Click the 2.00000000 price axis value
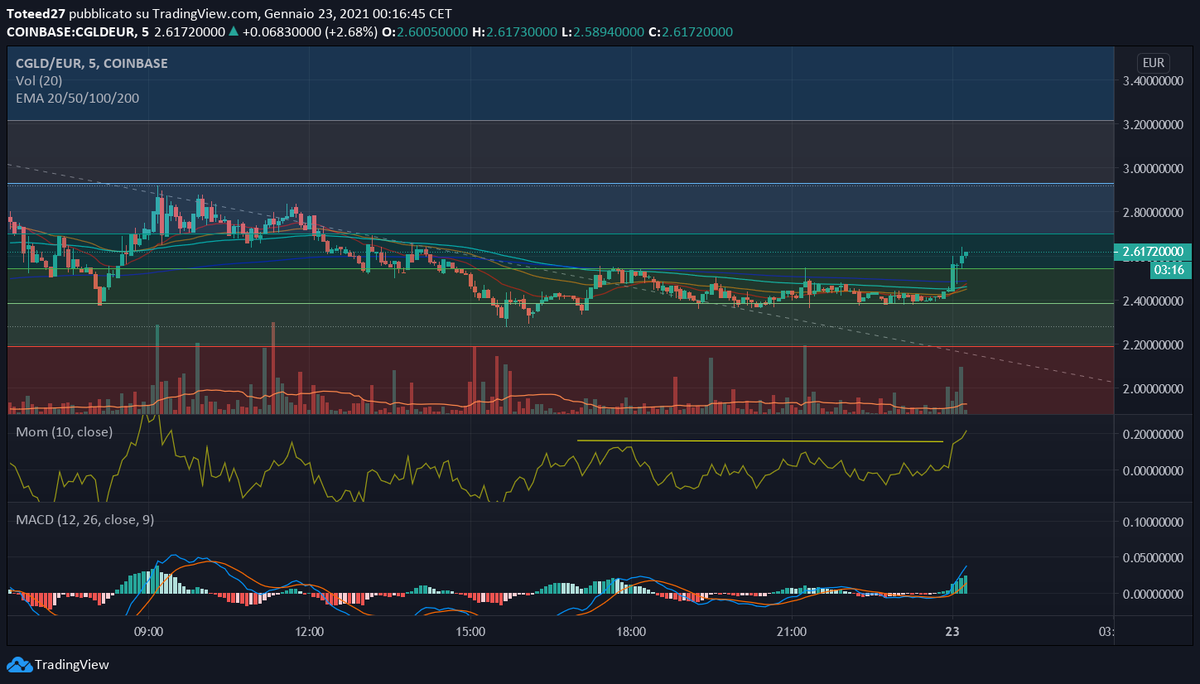 [x=1155, y=389]
